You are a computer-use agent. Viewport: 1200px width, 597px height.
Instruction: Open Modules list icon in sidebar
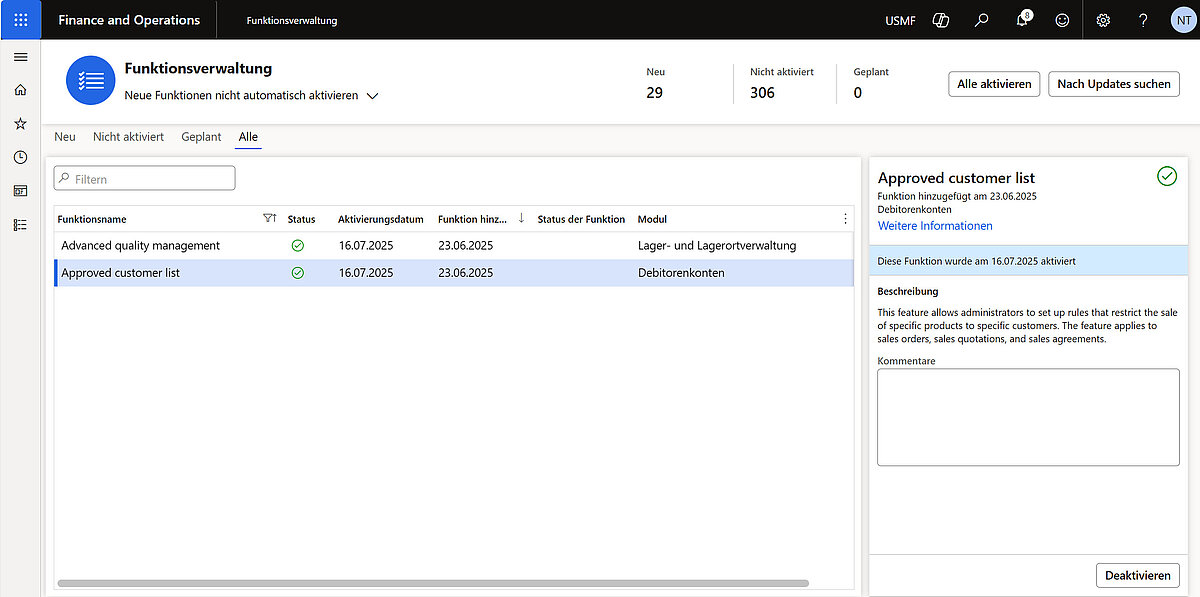coord(20,225)
